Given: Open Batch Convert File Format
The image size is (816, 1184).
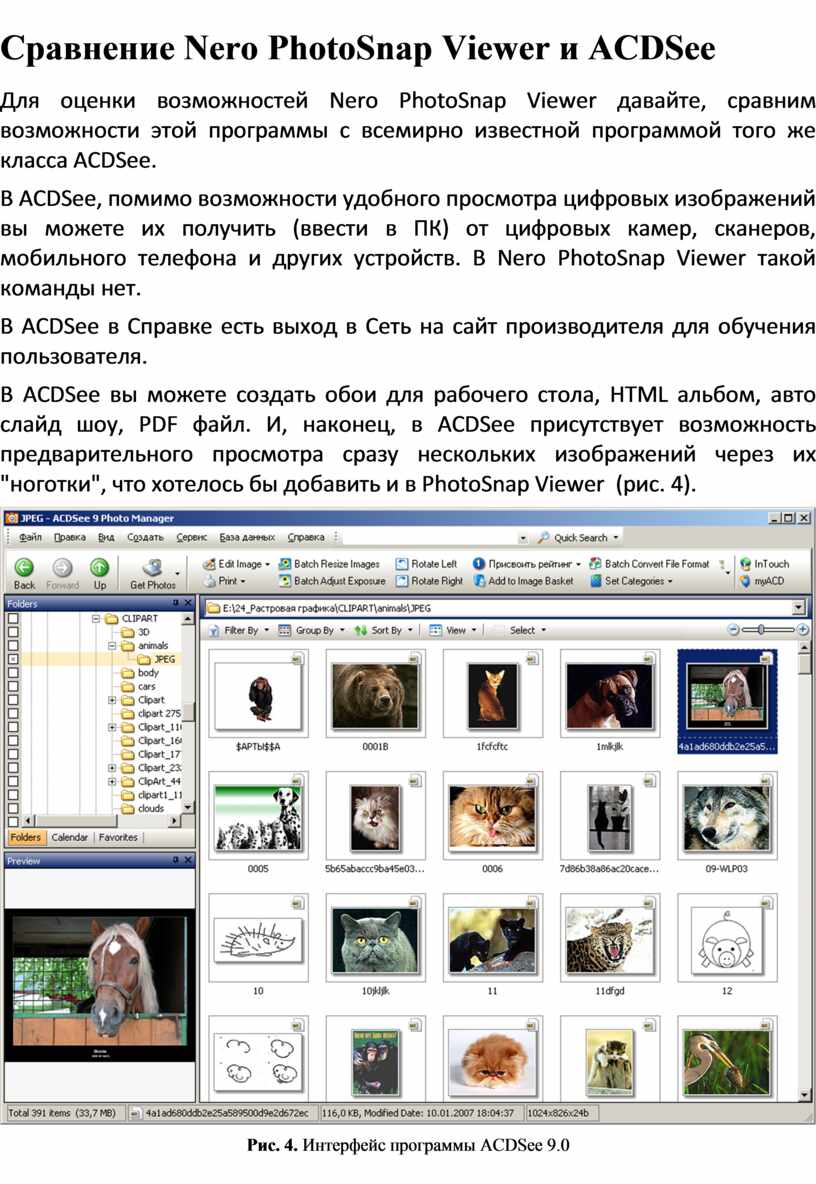Looking at the screenshot, I should click(x=649, y=564).
